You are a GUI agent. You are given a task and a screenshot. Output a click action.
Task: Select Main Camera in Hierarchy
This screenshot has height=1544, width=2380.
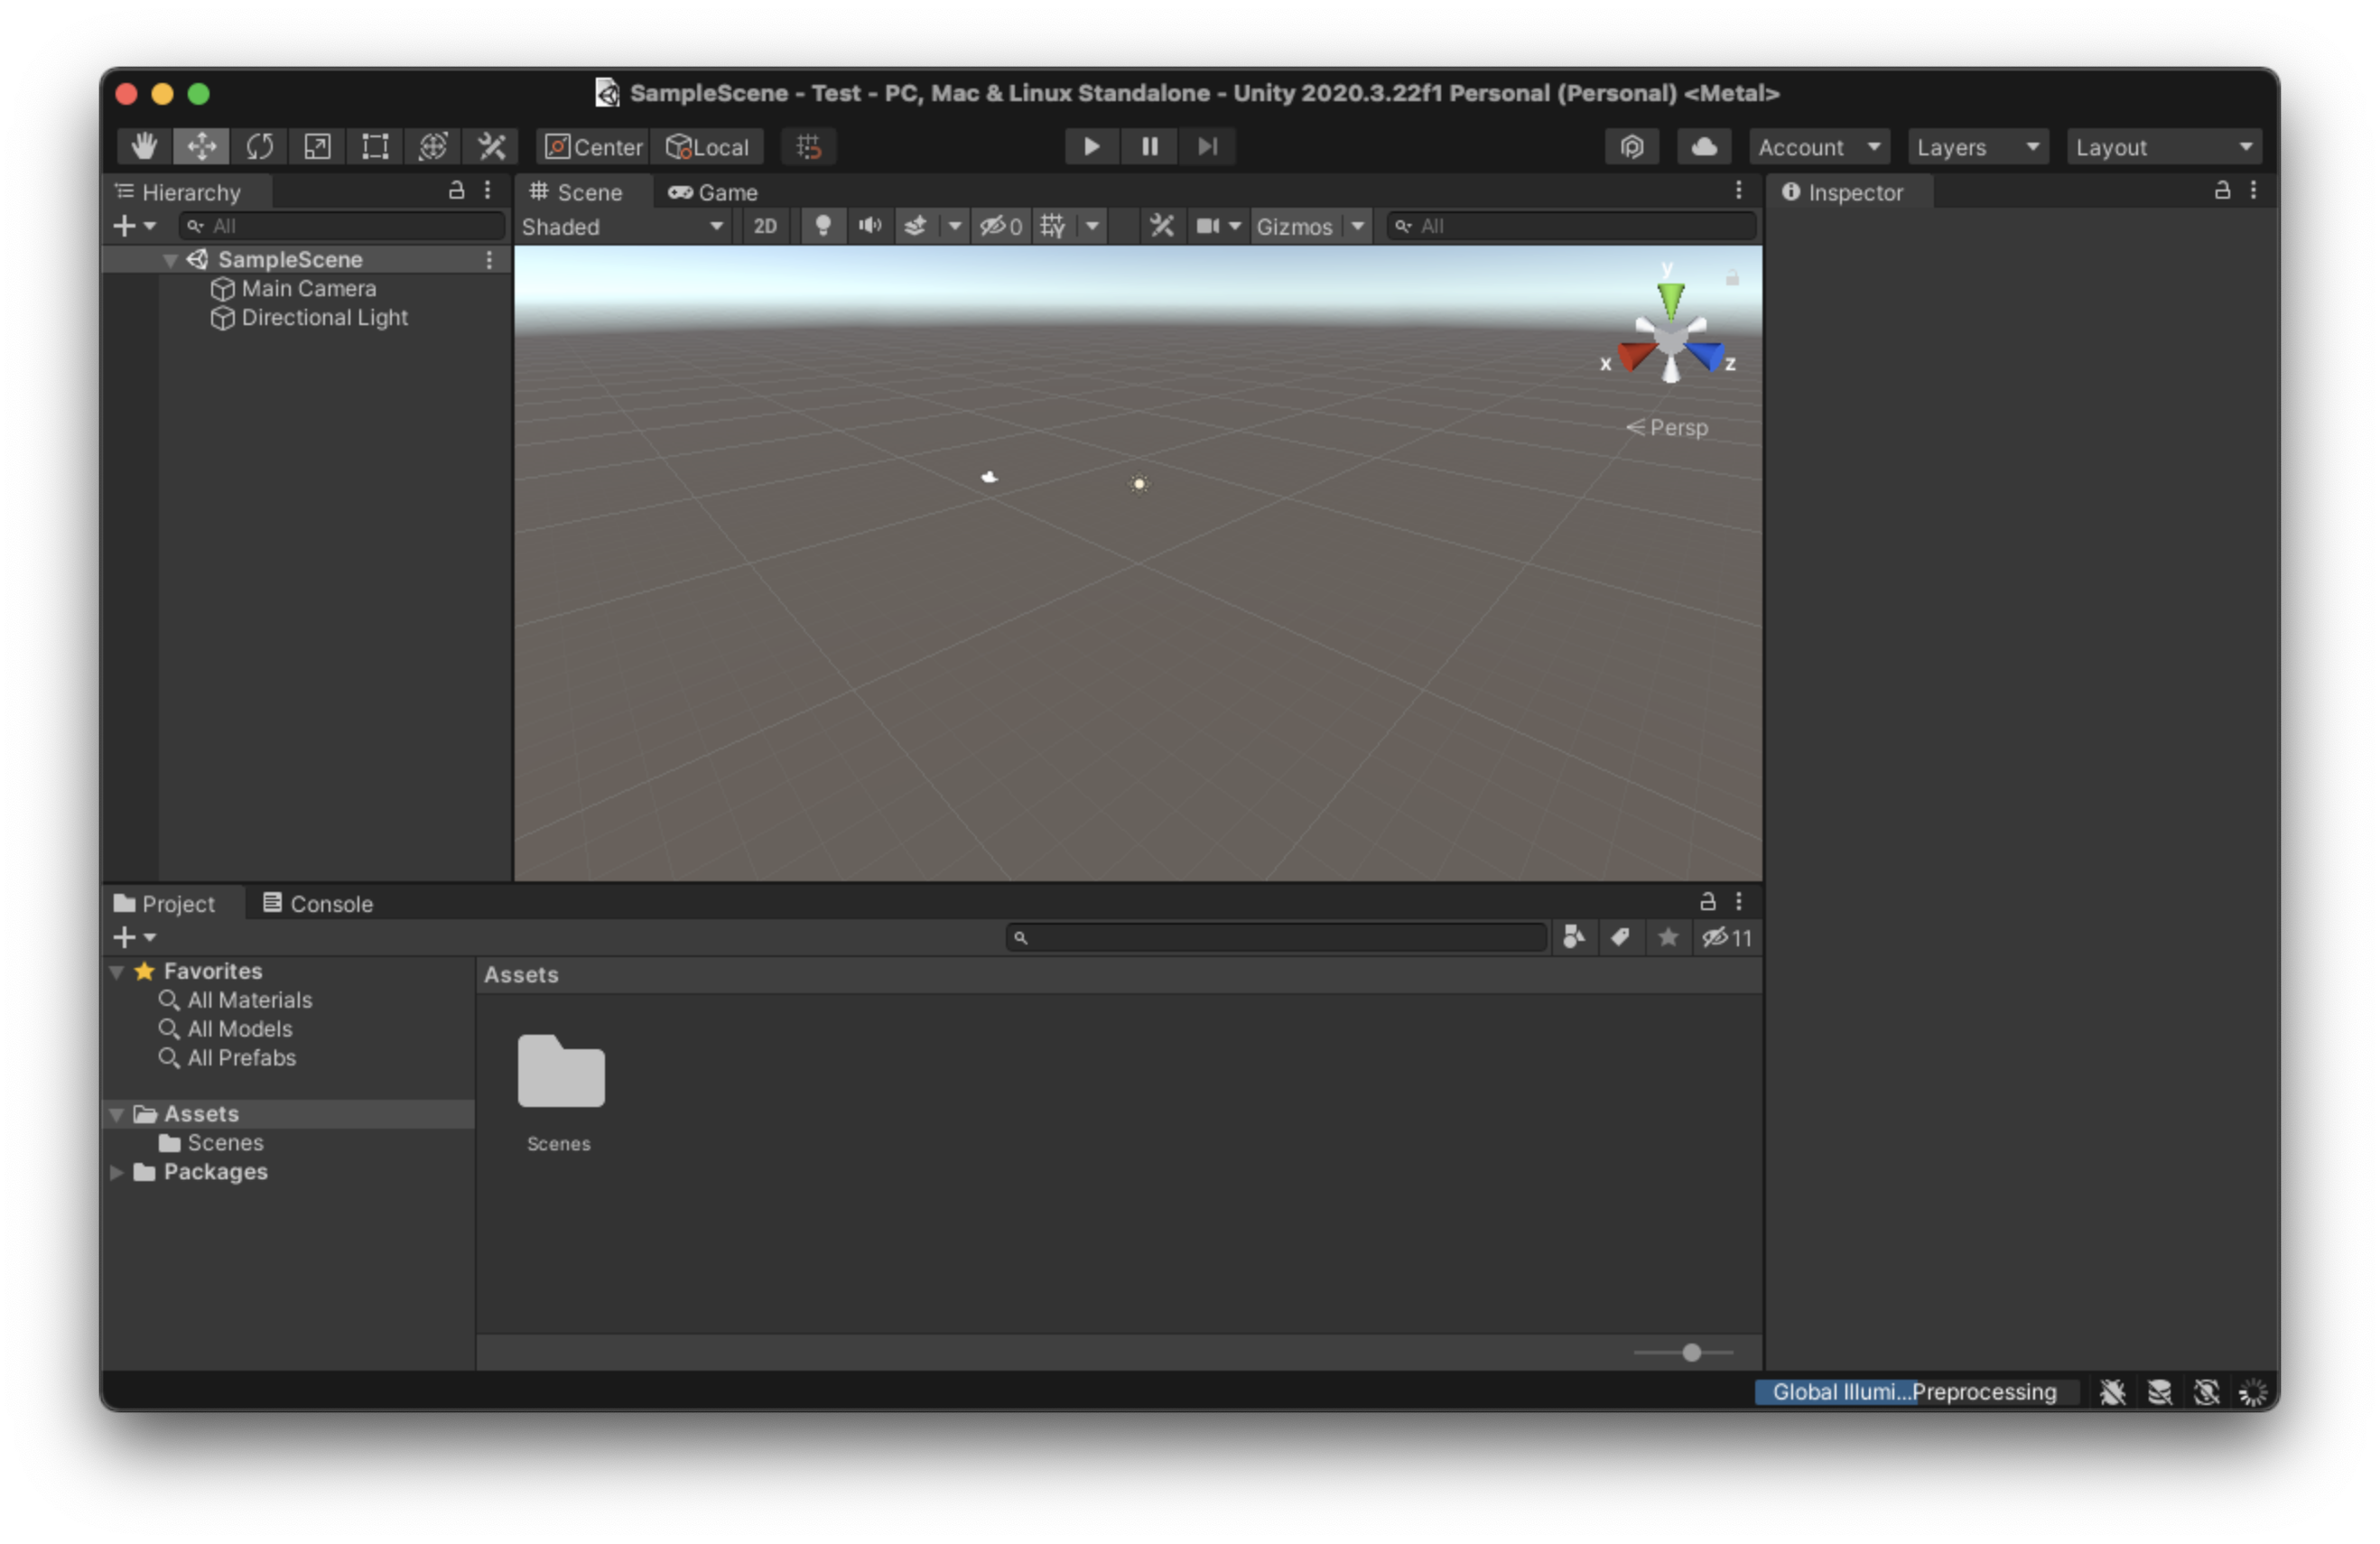(x=308, y=289)
